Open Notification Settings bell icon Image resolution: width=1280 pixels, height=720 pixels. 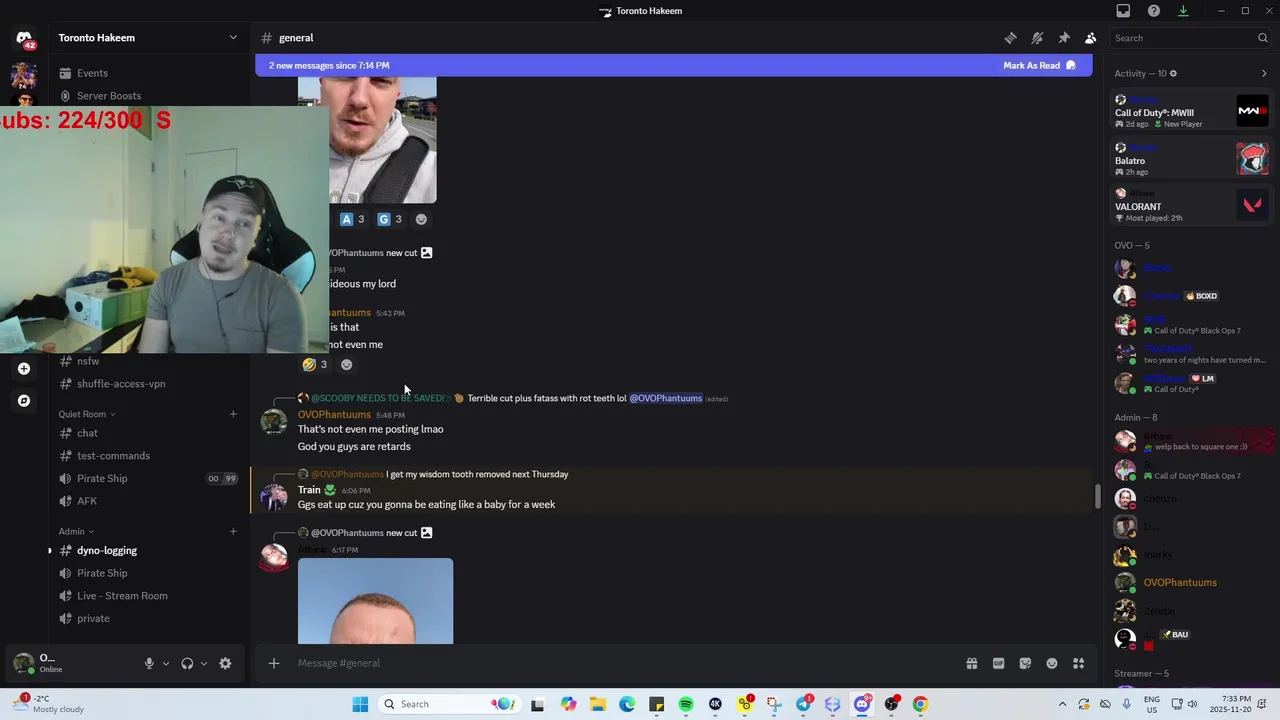pos(1037,38)
